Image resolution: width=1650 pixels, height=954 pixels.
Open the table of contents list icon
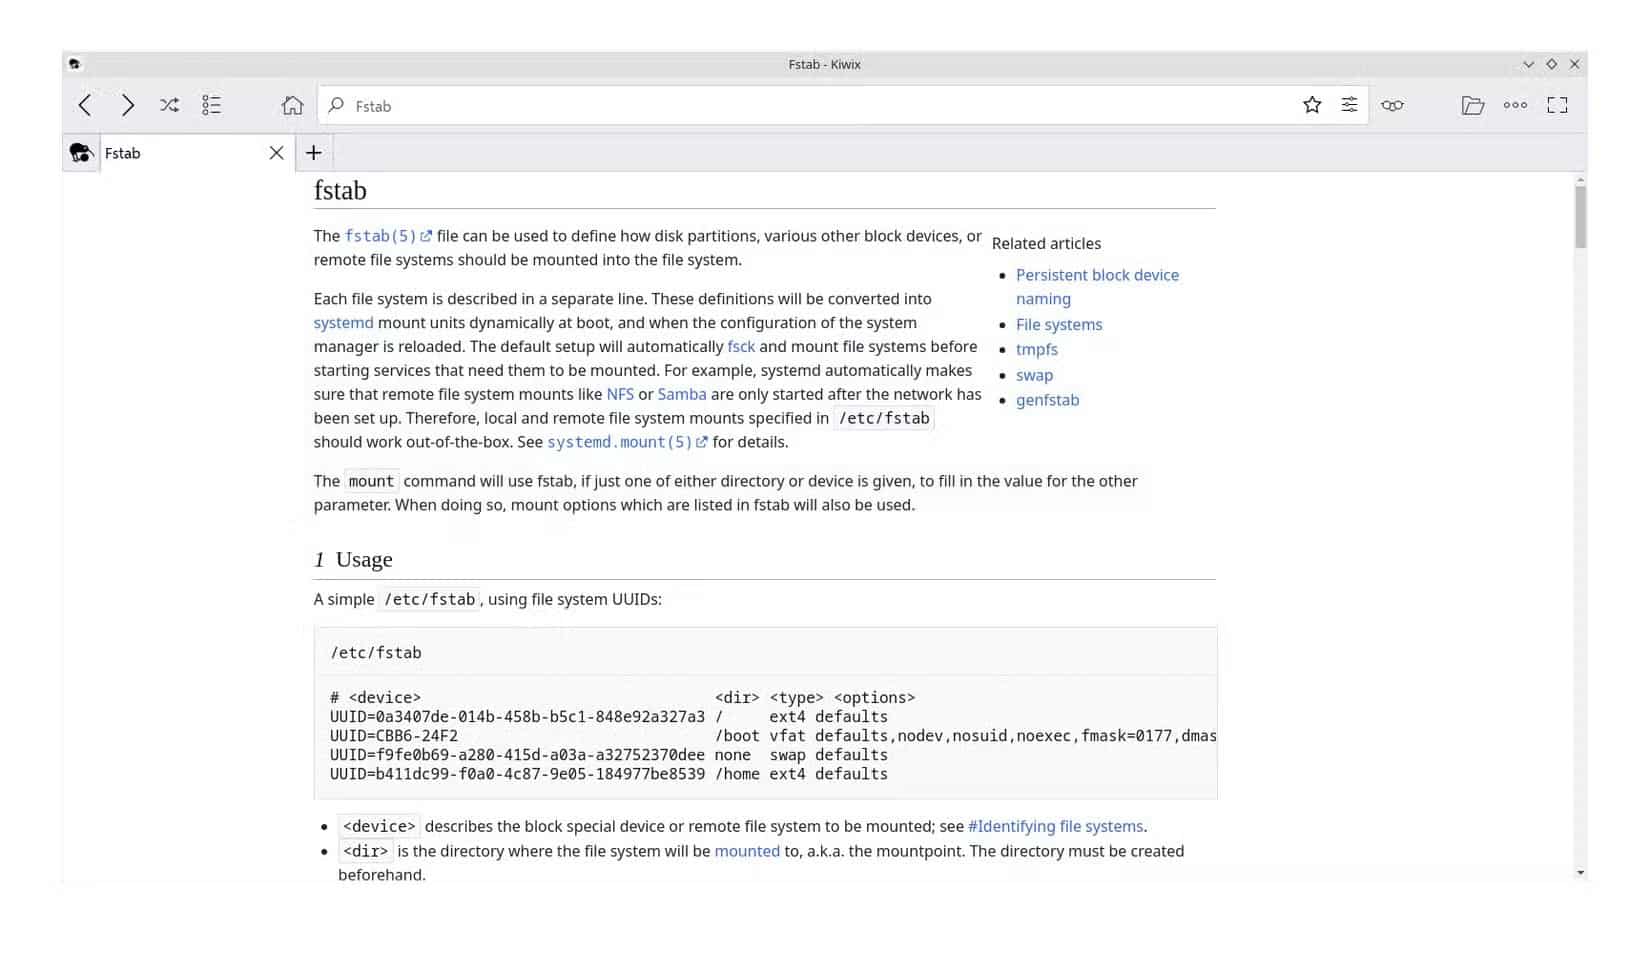[x=211, y=104]
